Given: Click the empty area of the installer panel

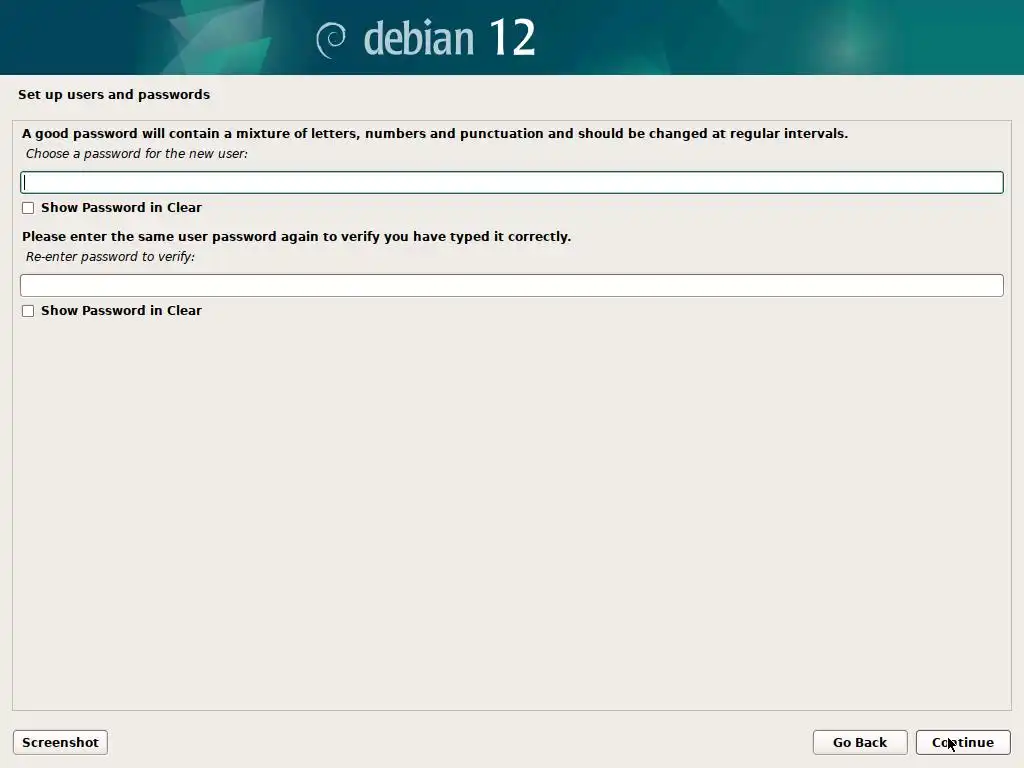Looking at the screenshot, I should click(x=511, y=509).
